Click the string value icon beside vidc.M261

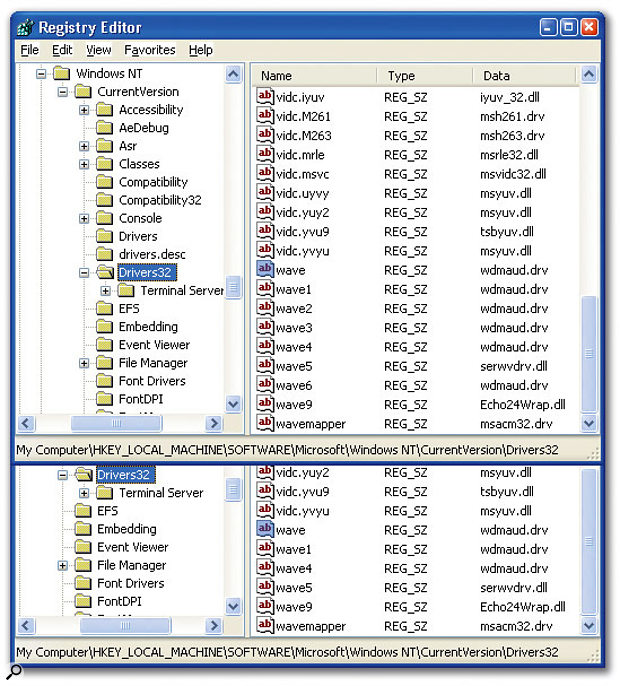point(265,116)
